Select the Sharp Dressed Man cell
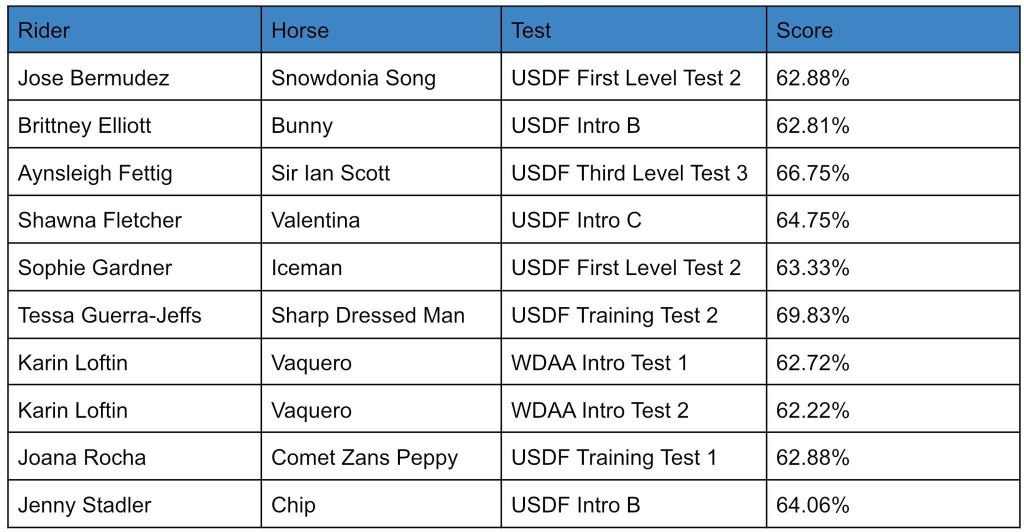 tap(381, 314)
